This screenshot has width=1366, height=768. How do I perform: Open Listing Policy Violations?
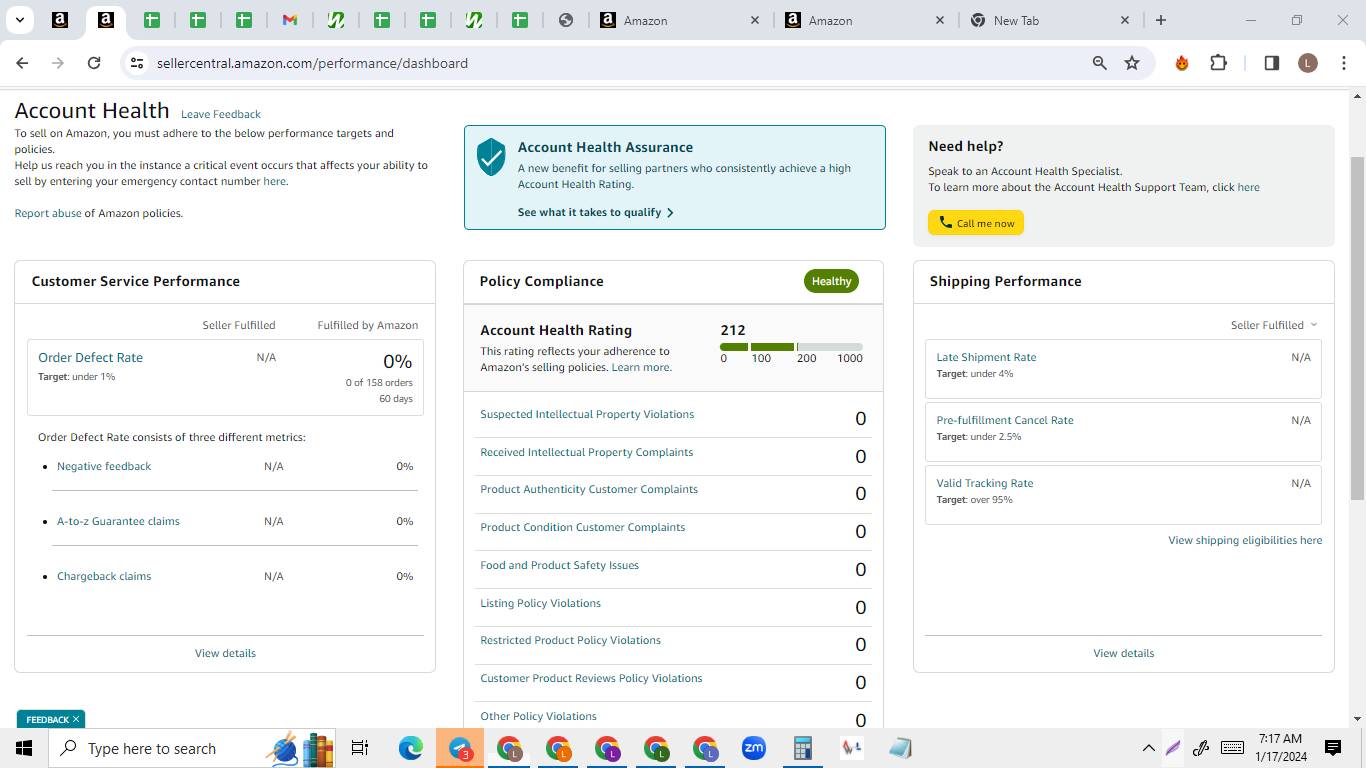(x=540, y=603)
